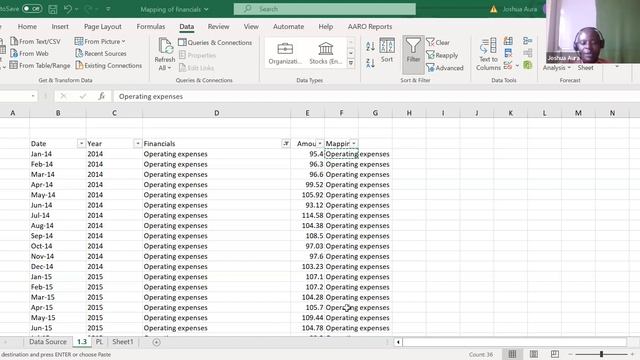Screen dimensions: 640x360
Task: Launch Text to Columns wizard
Action: (x=488, y=54)
